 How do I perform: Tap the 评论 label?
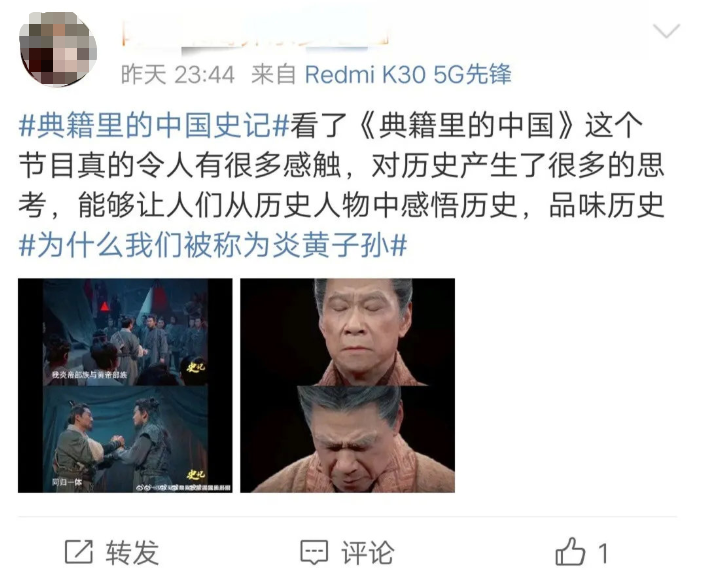pos(368,552)
